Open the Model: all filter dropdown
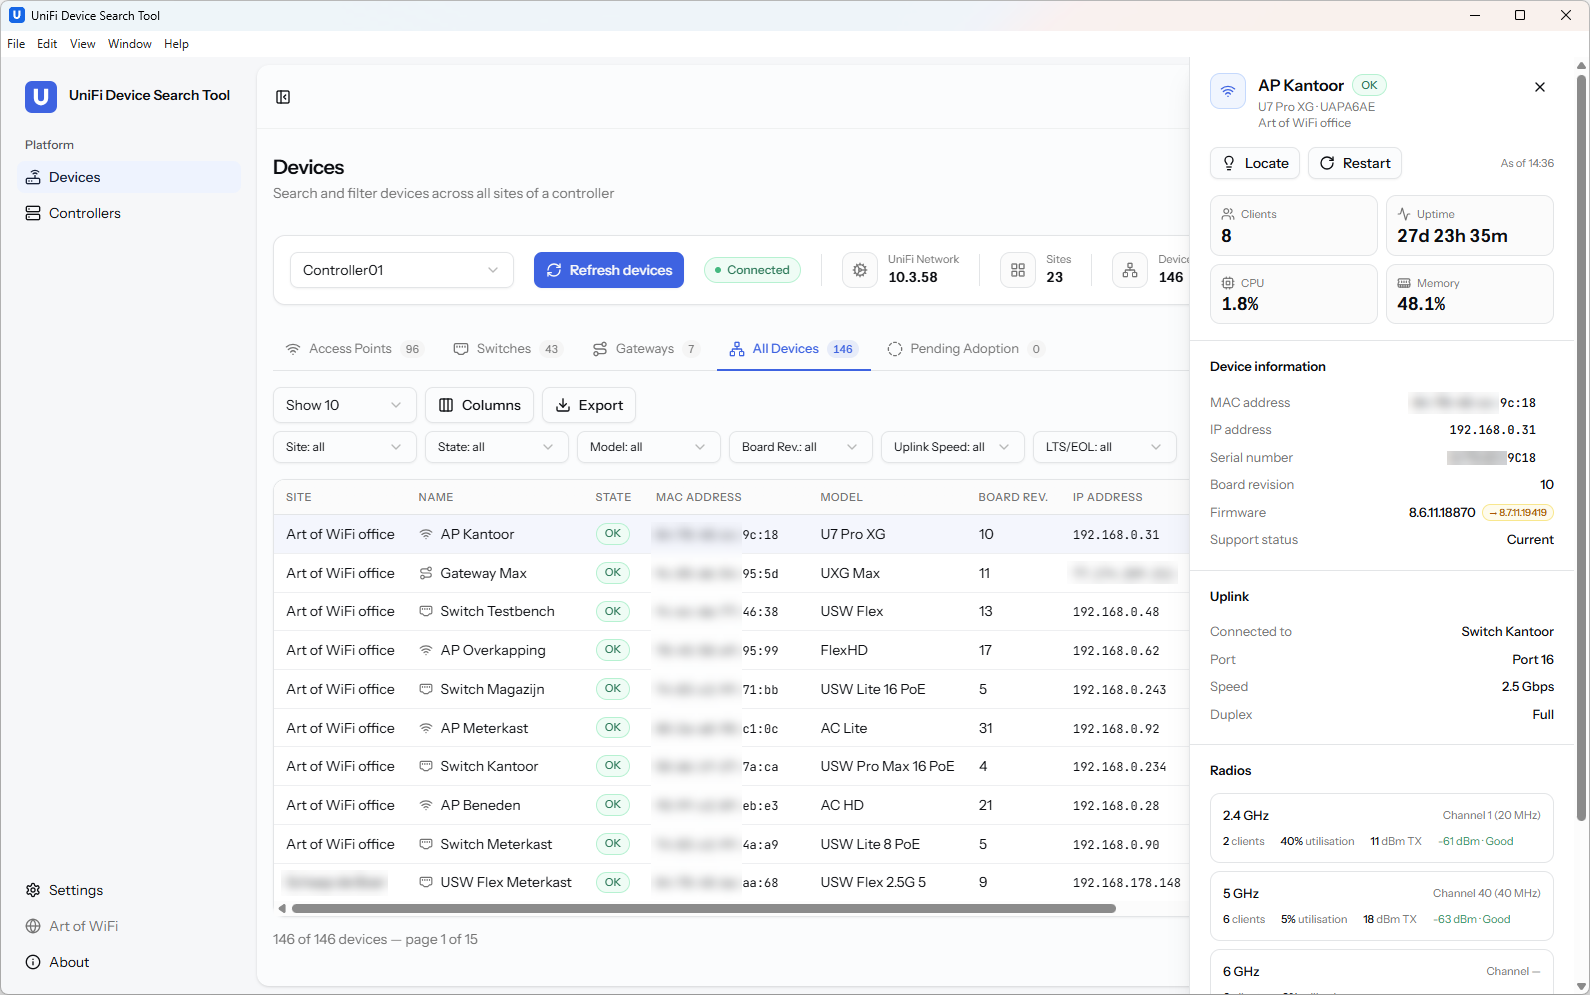The image size is (1590, 995). click(649, 447)
